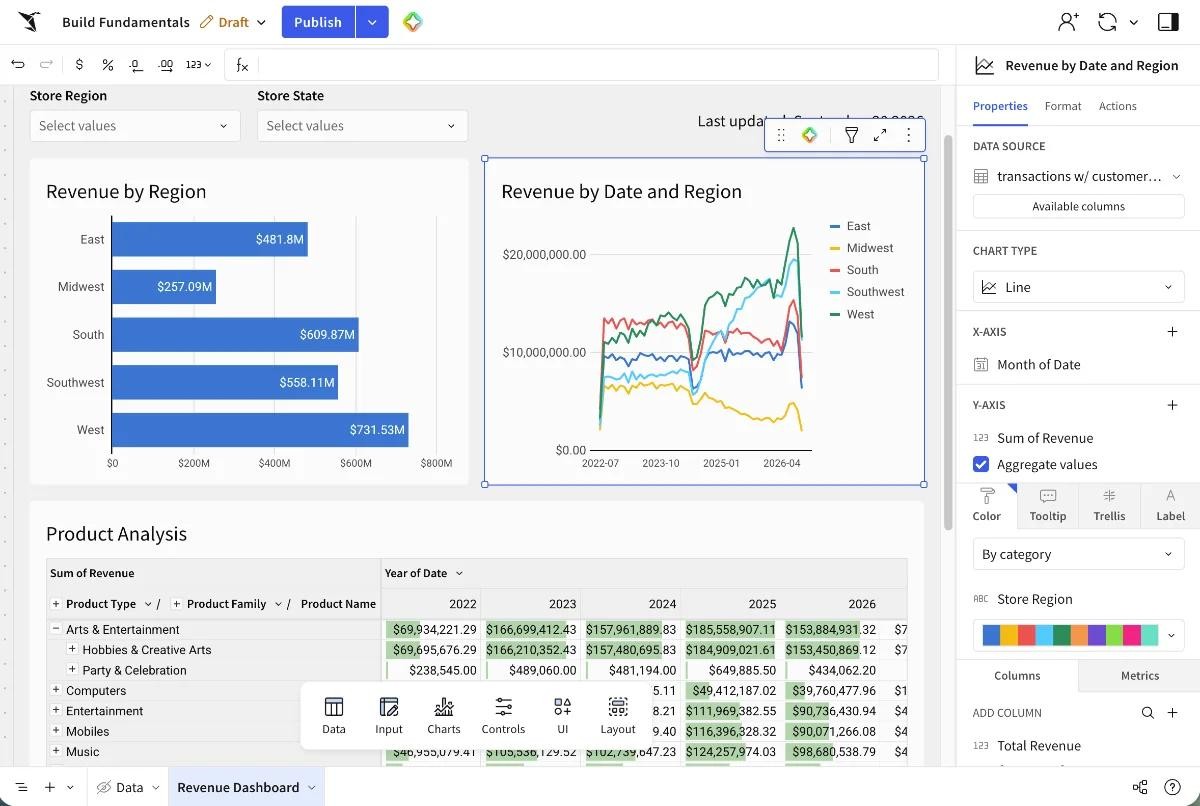Select the Label tab
The image size is (1200, 806).
[x=1170, y=506]
